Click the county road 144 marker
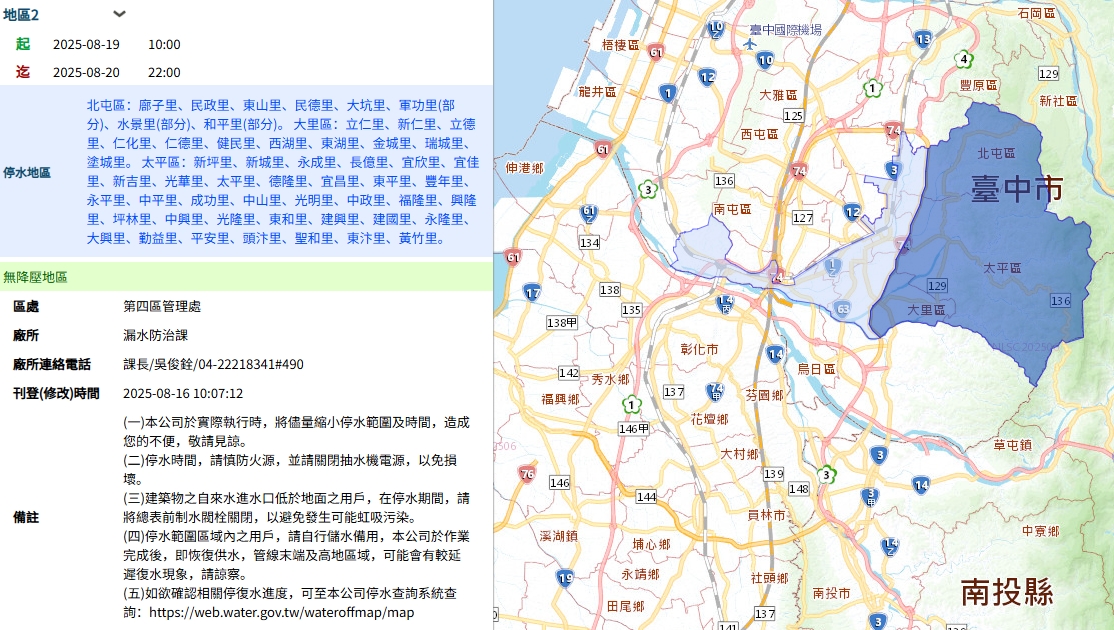 pos(646,497)
